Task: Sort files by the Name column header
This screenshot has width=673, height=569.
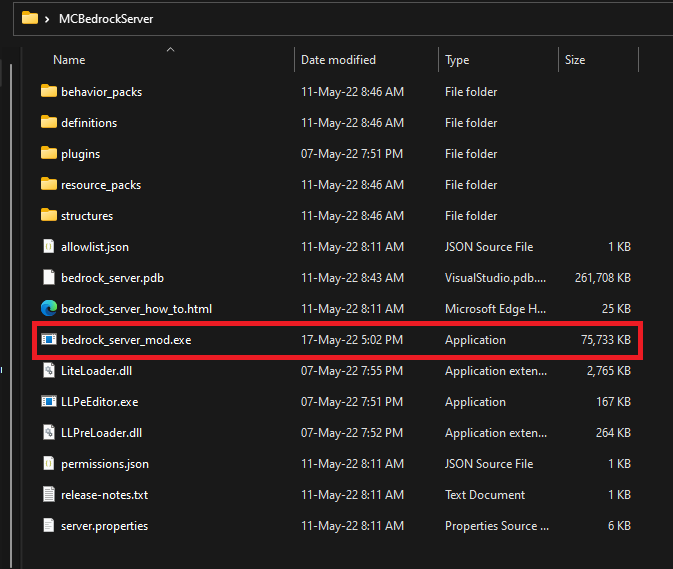Action: click(x=69, y=60)
